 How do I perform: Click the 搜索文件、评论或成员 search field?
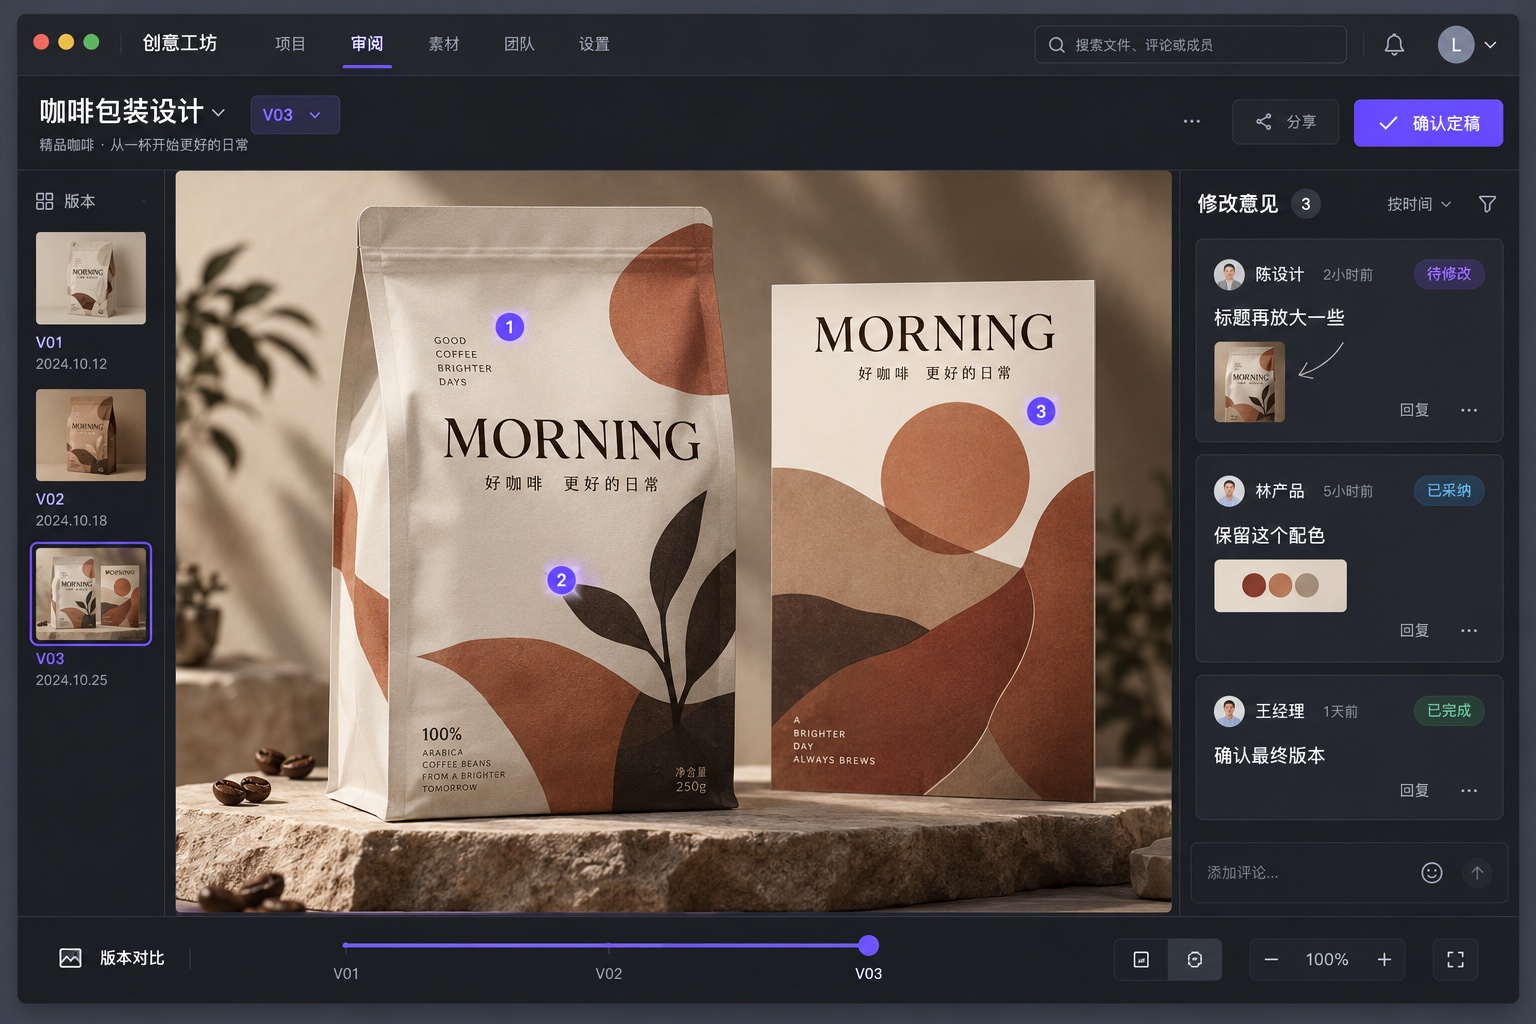[x=1190, y=45]
